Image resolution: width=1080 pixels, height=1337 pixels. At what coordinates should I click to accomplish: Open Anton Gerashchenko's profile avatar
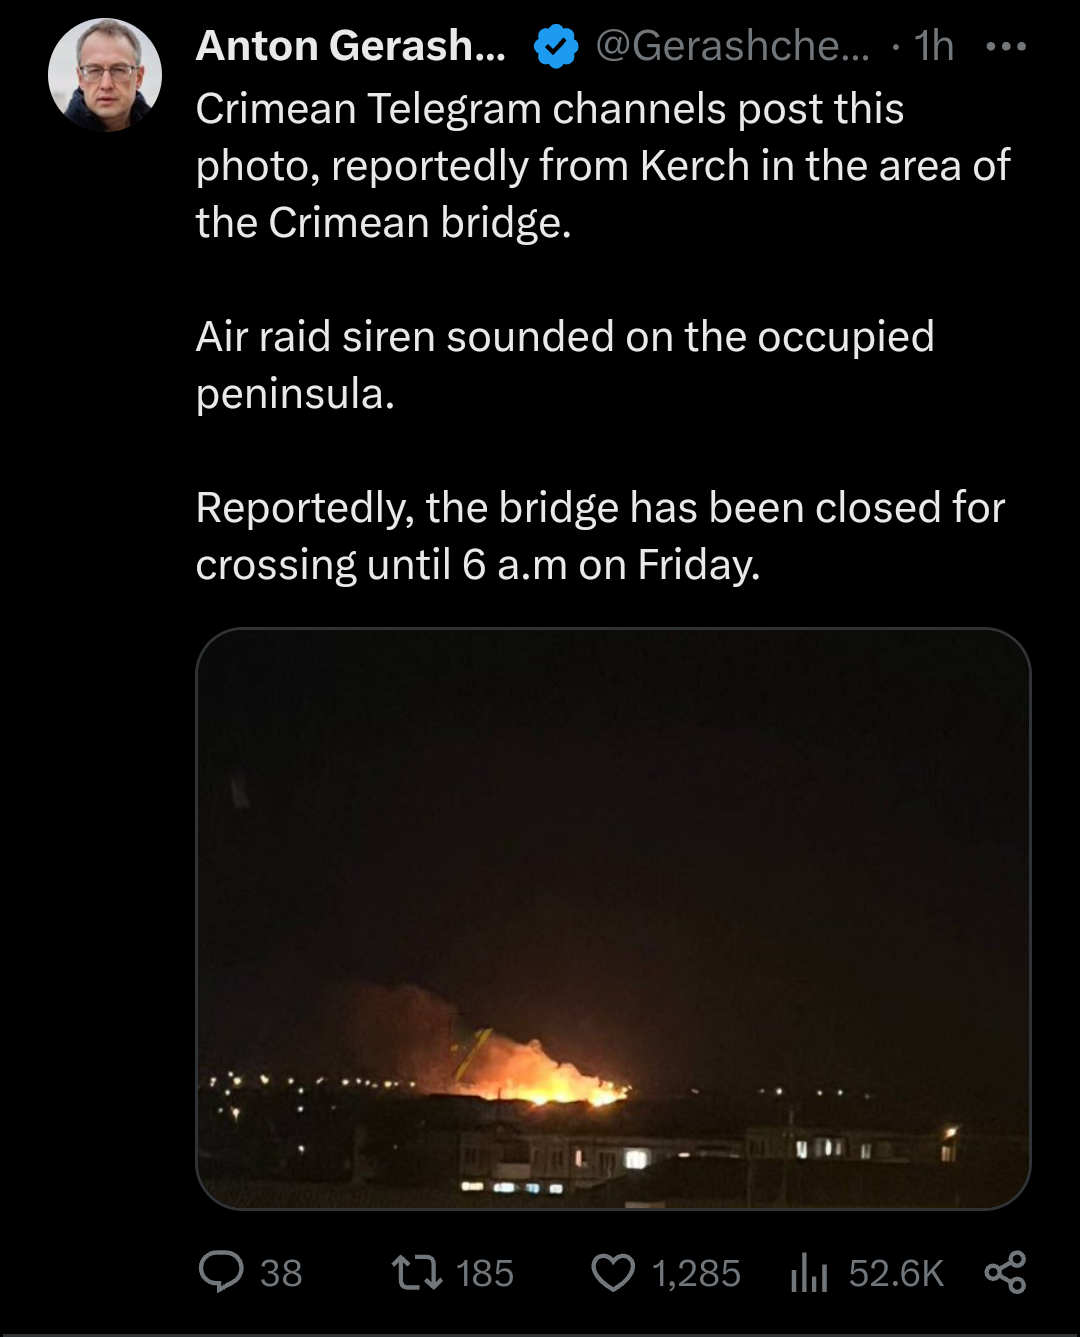105,75
